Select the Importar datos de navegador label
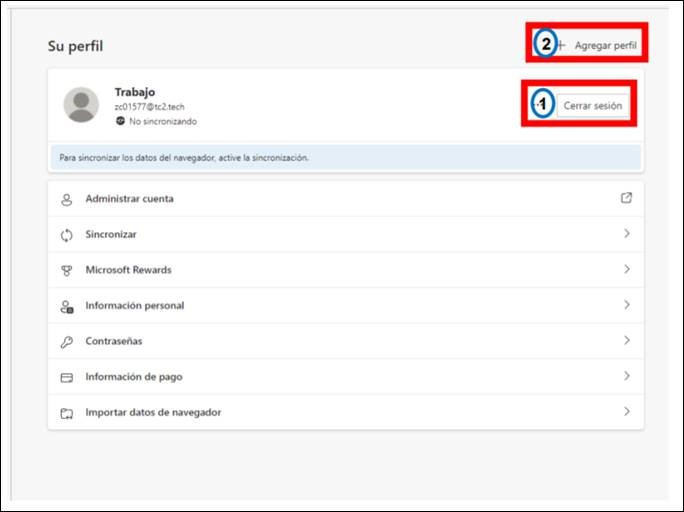This screenshot has height=512, width=684. (x=153, y=413)
